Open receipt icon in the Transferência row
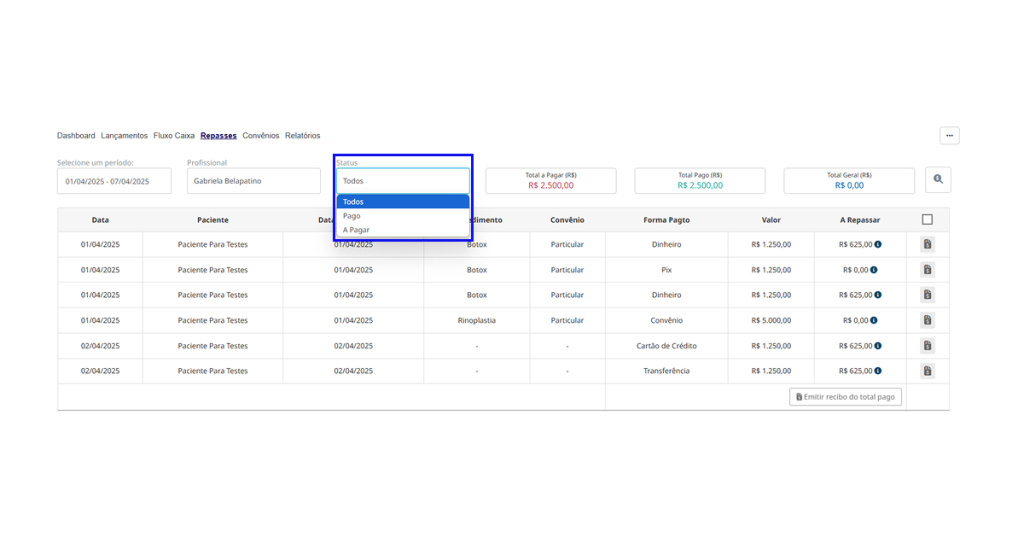Viewport: 1024px width, 538px height. [927, 371]
